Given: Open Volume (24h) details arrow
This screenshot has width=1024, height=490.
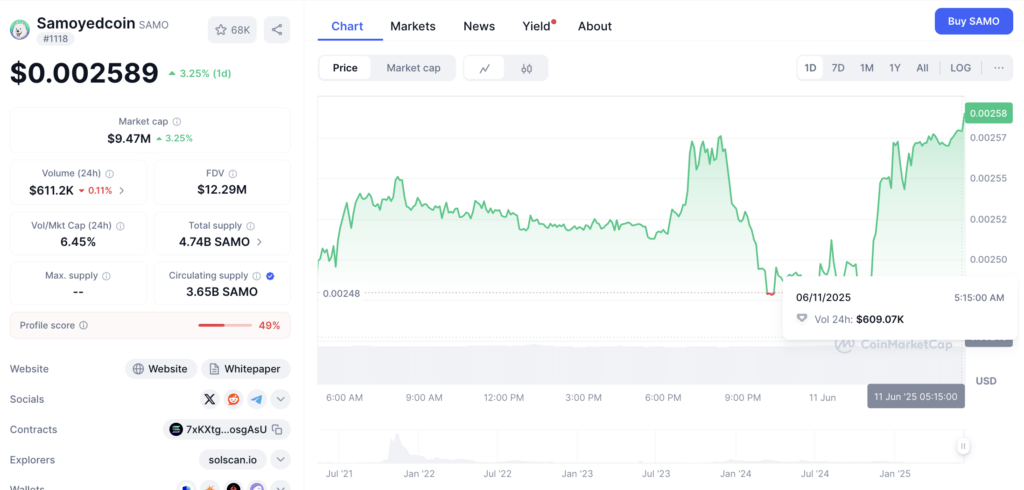Looking at the screenshot, I should pyautogui.click(x=122, y=191).
